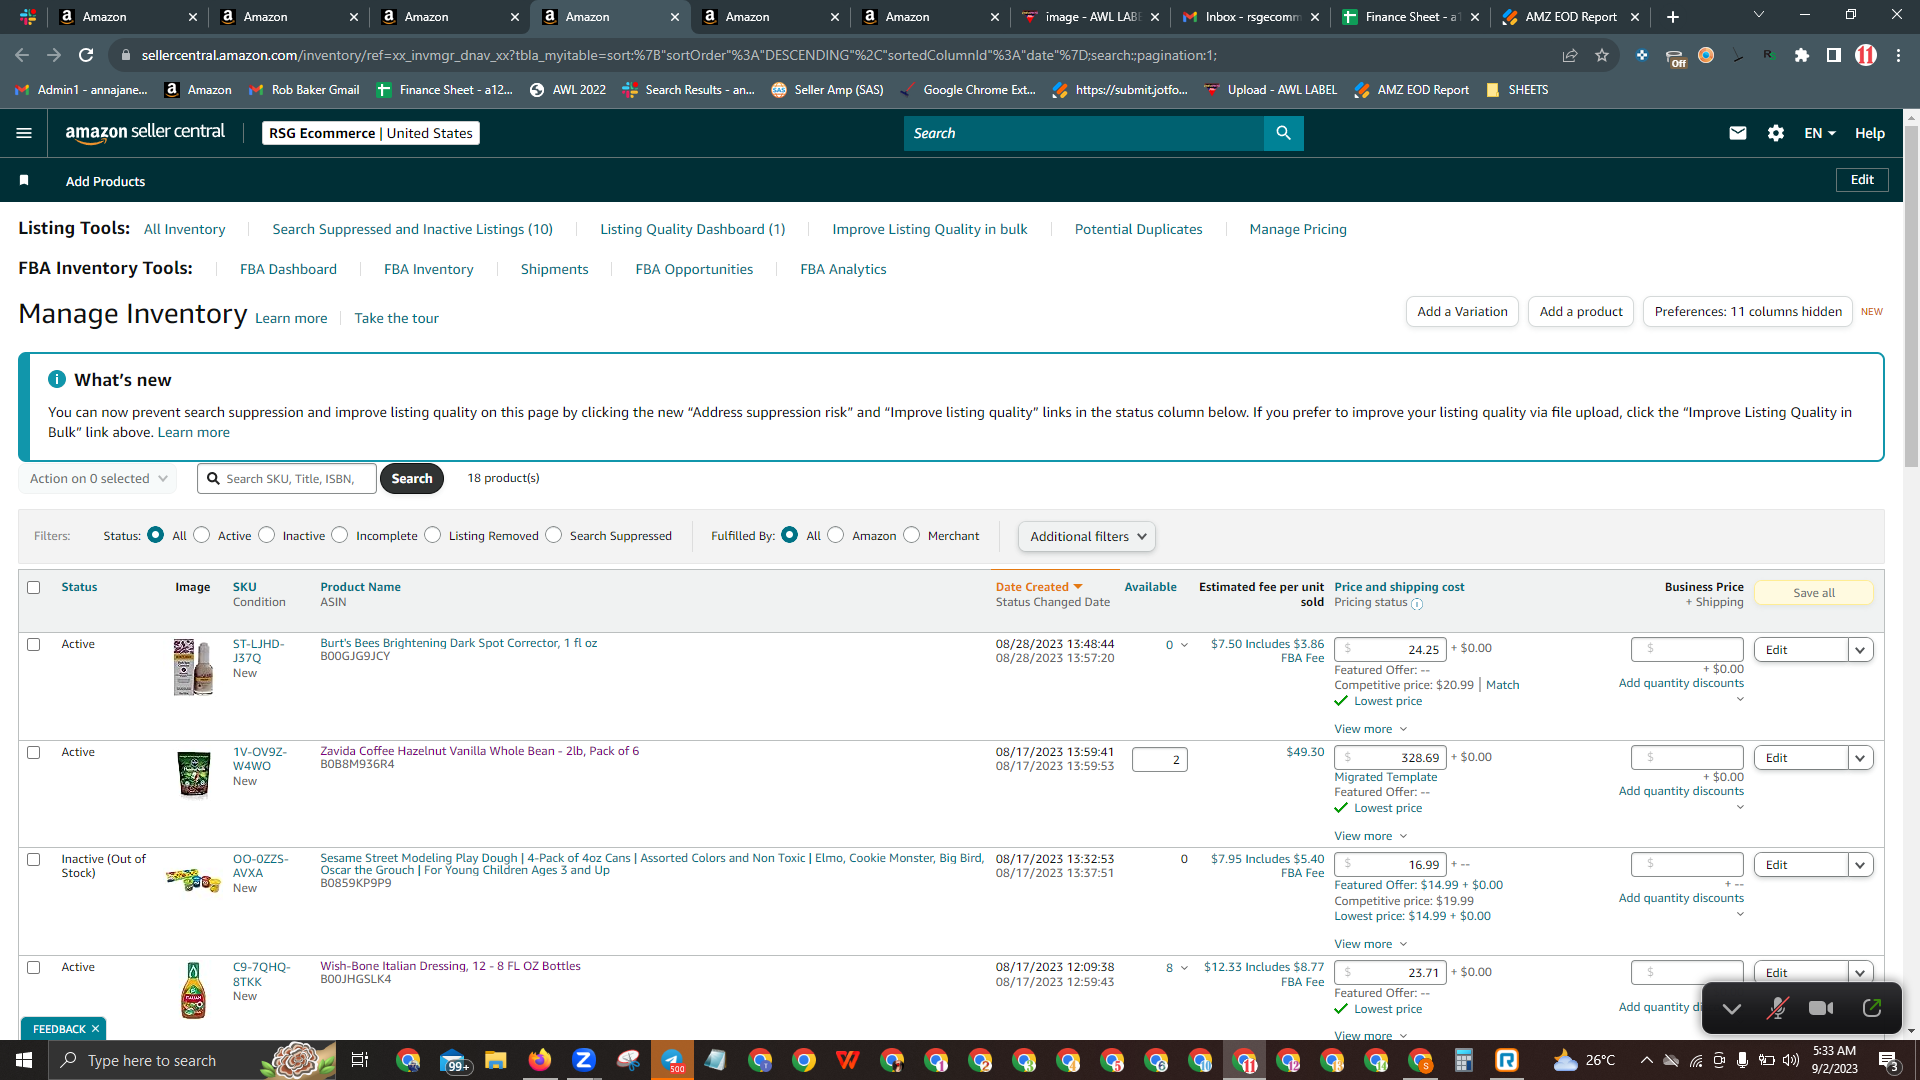The height and width of the screenshot is (1080, 1920).
Task: Open the Edit dropdown arrow for Burt's Bees row
Action: point(1860,650)
